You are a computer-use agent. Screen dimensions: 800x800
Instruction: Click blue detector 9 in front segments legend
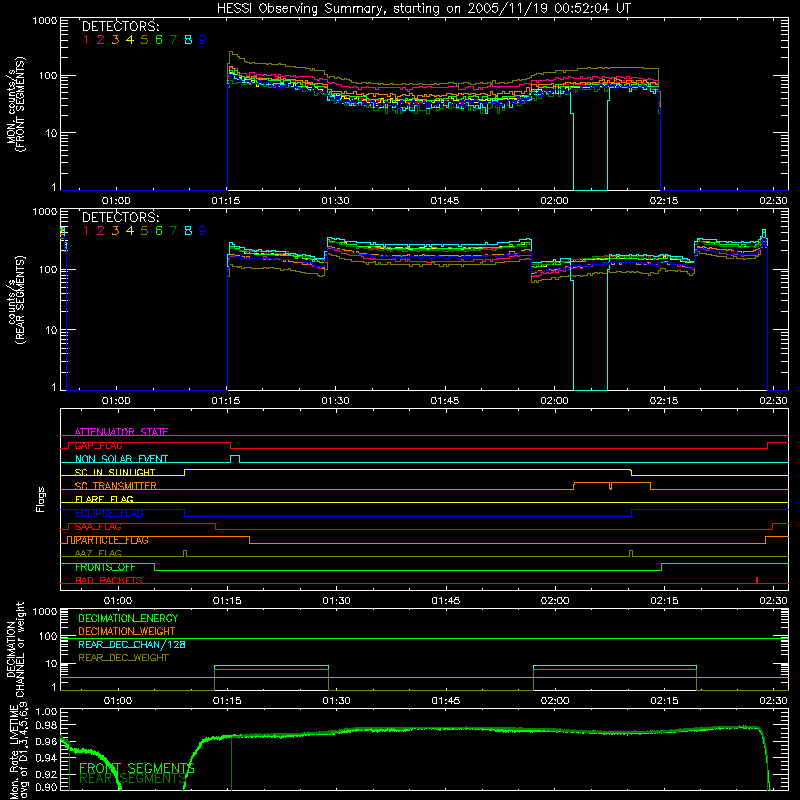203,40
